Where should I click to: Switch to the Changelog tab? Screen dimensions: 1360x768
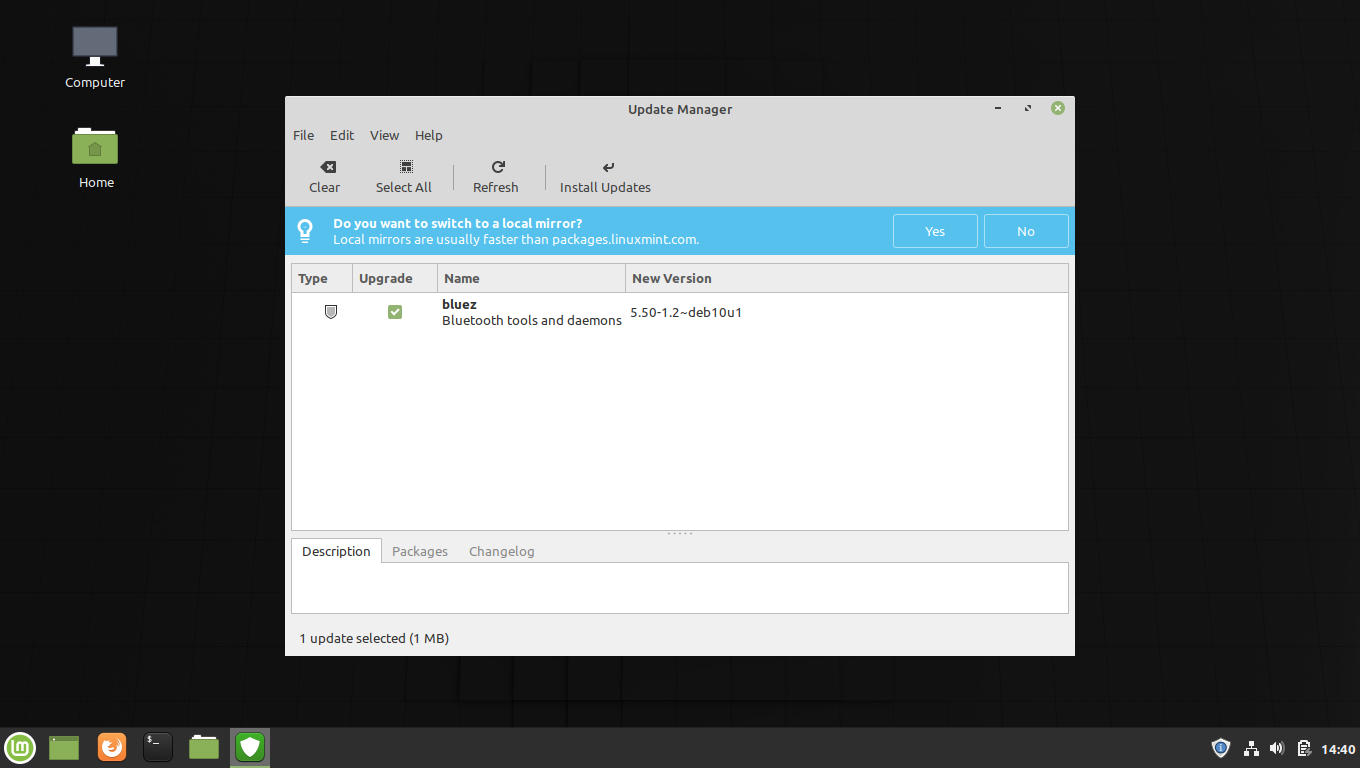pos(502,551)
